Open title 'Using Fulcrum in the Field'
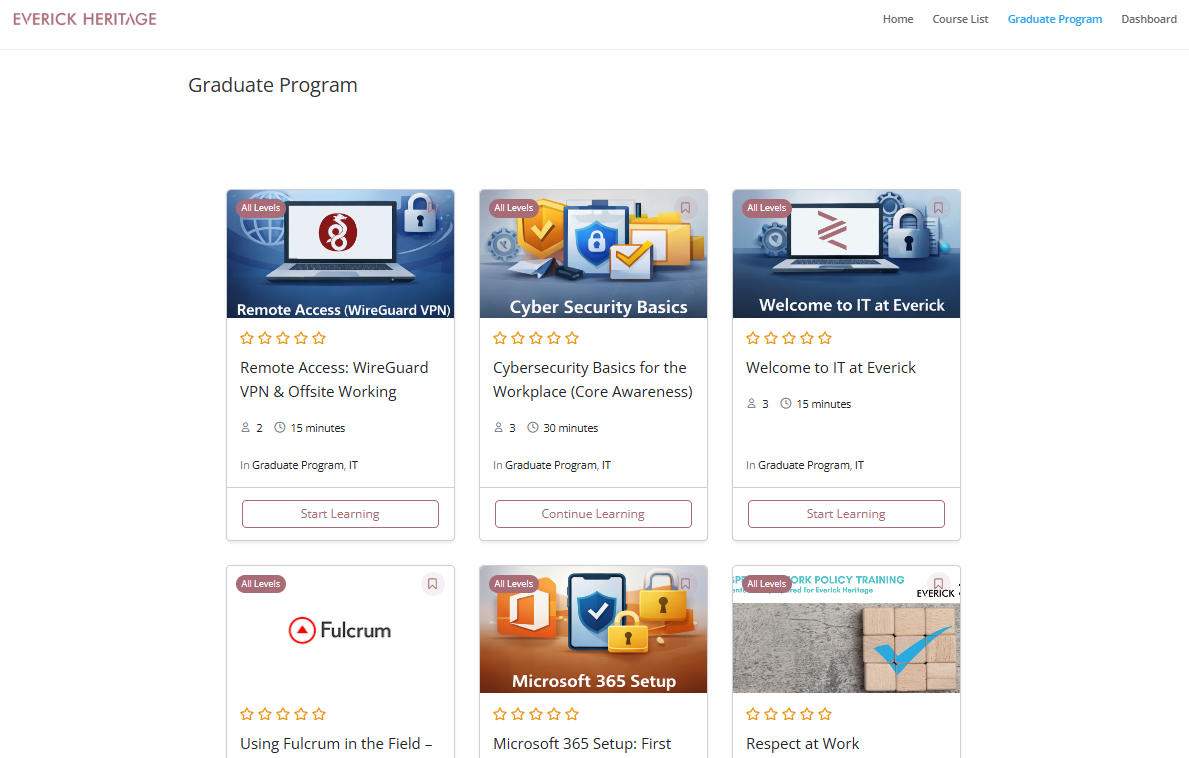This screenshot has height=758, width=1189. coord(336,744)
